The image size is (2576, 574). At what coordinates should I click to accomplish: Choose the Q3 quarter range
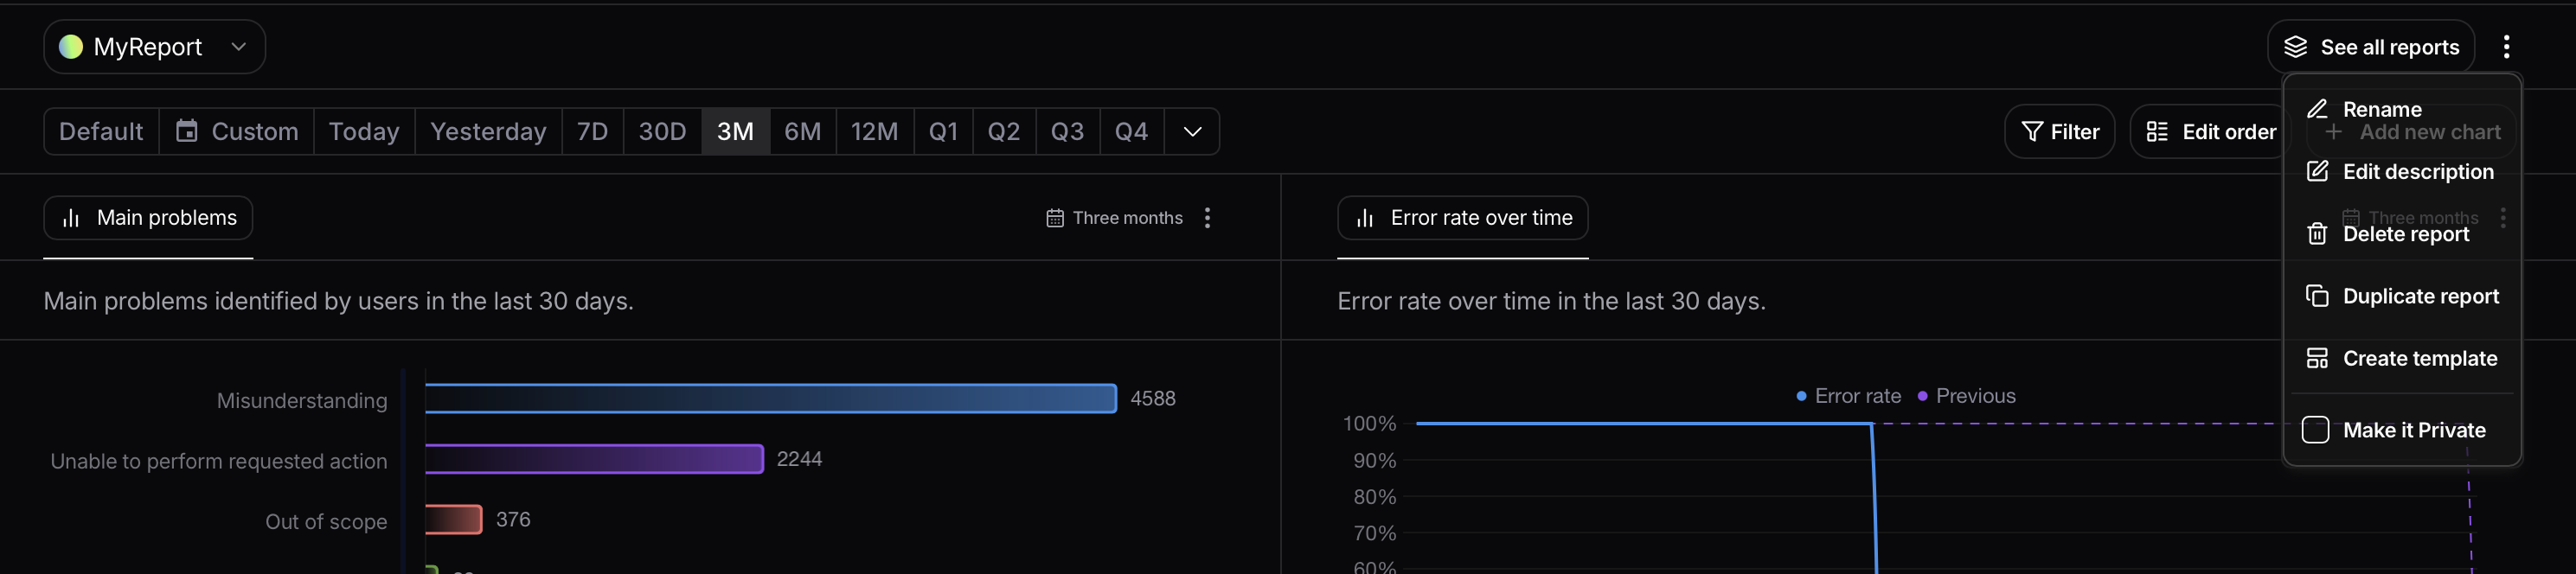(1067, 131)
